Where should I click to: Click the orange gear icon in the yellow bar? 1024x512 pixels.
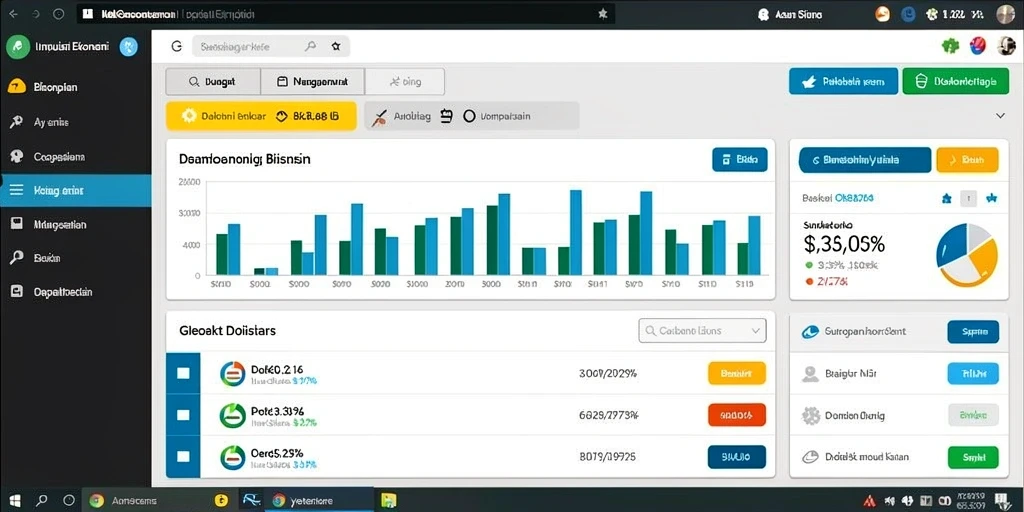(189, 116)
